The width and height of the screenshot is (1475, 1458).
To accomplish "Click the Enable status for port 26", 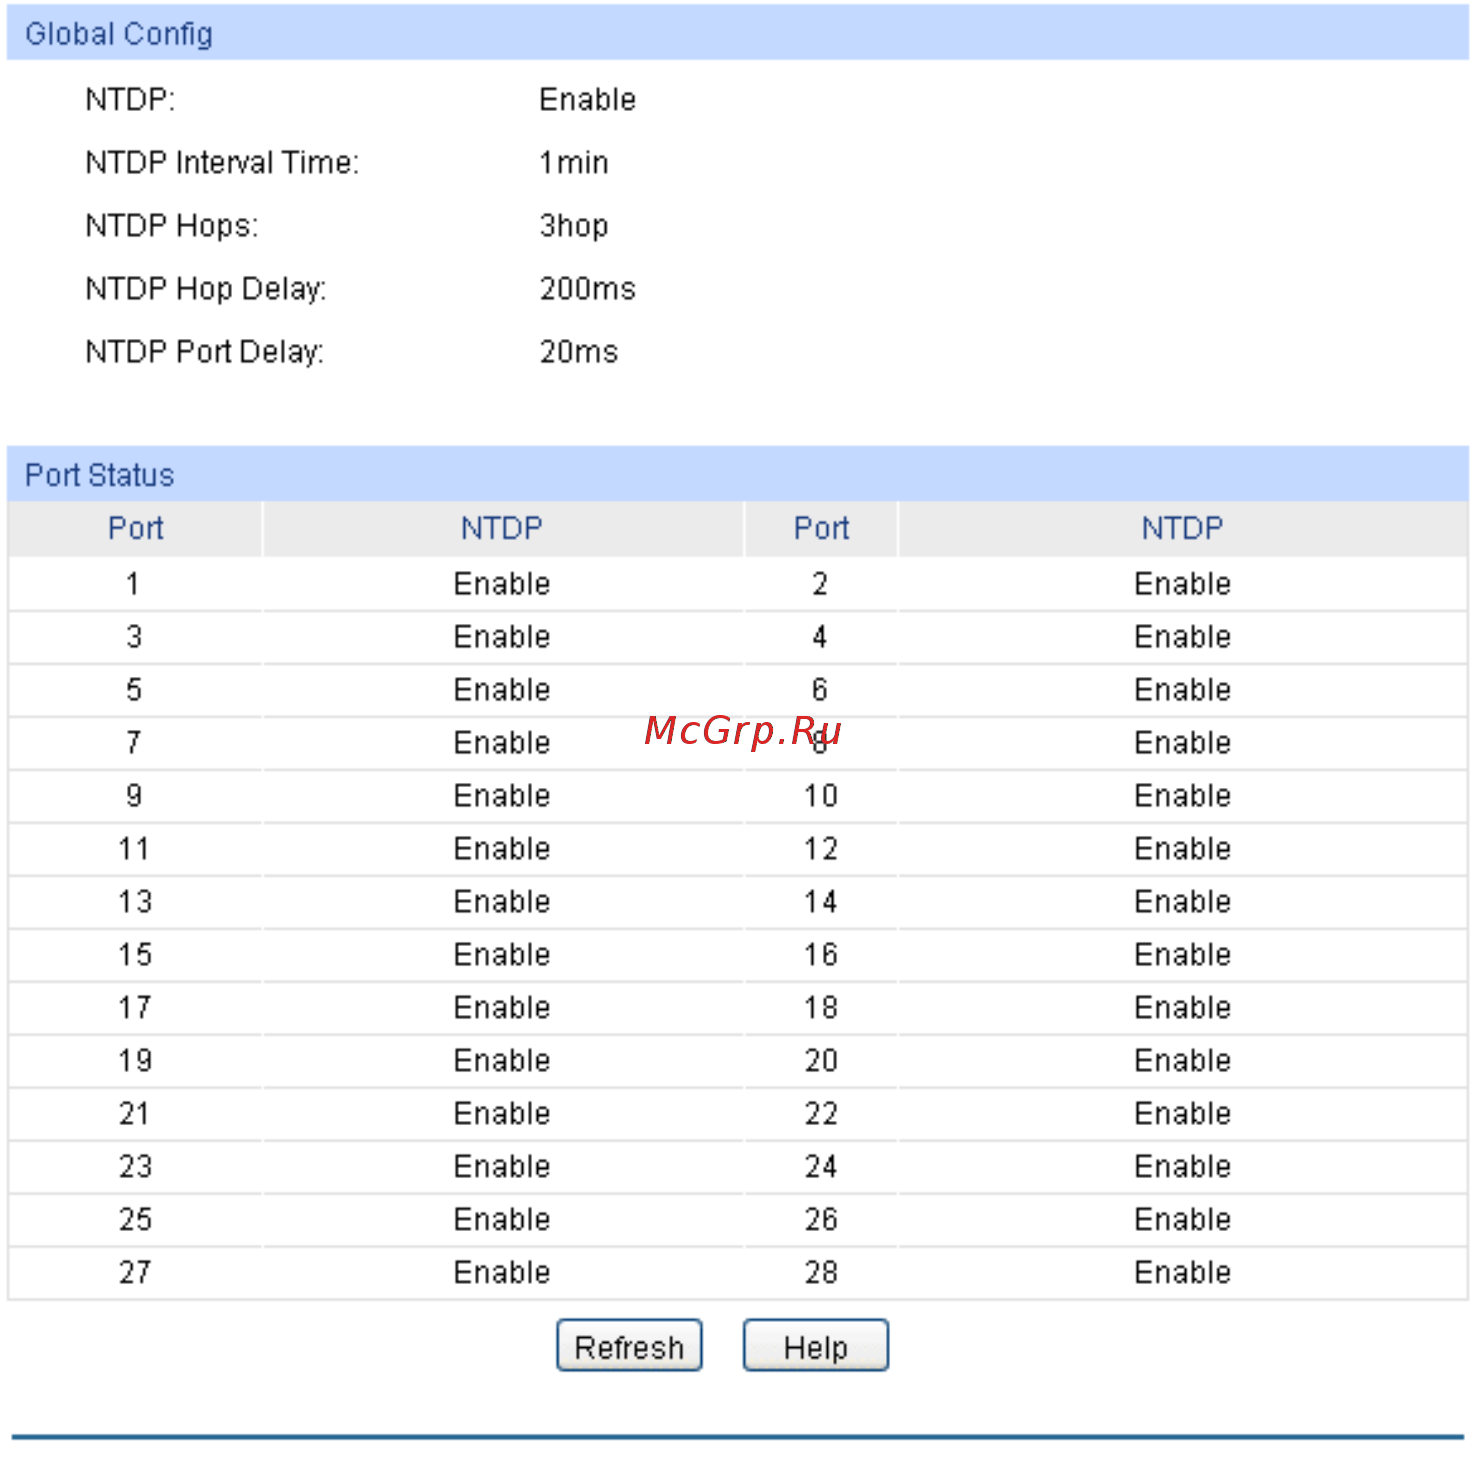I will pyautogui.click(x=1182, y=1219).
